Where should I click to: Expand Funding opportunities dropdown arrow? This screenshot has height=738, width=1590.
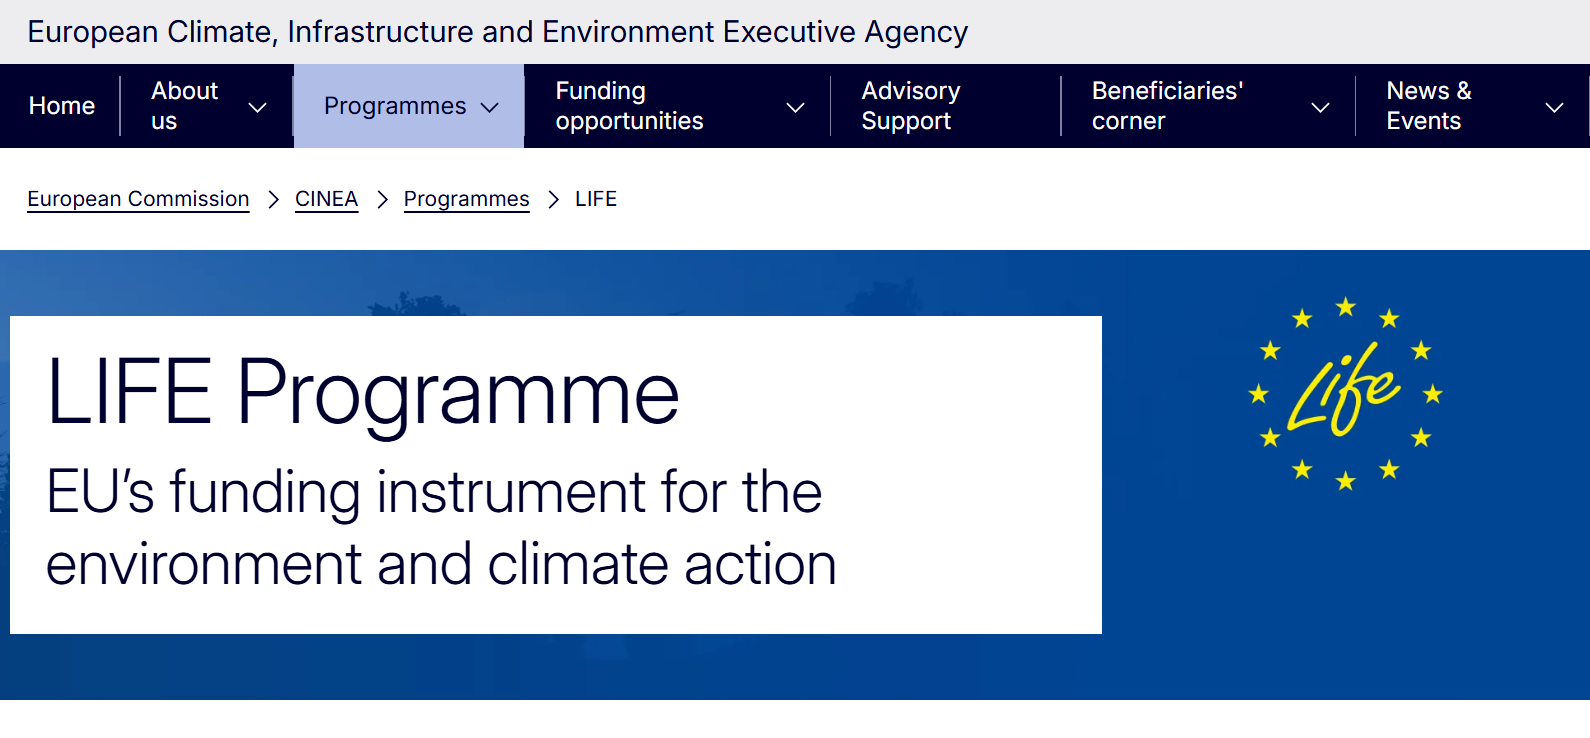pyautogui.click(x=795, y=107)
